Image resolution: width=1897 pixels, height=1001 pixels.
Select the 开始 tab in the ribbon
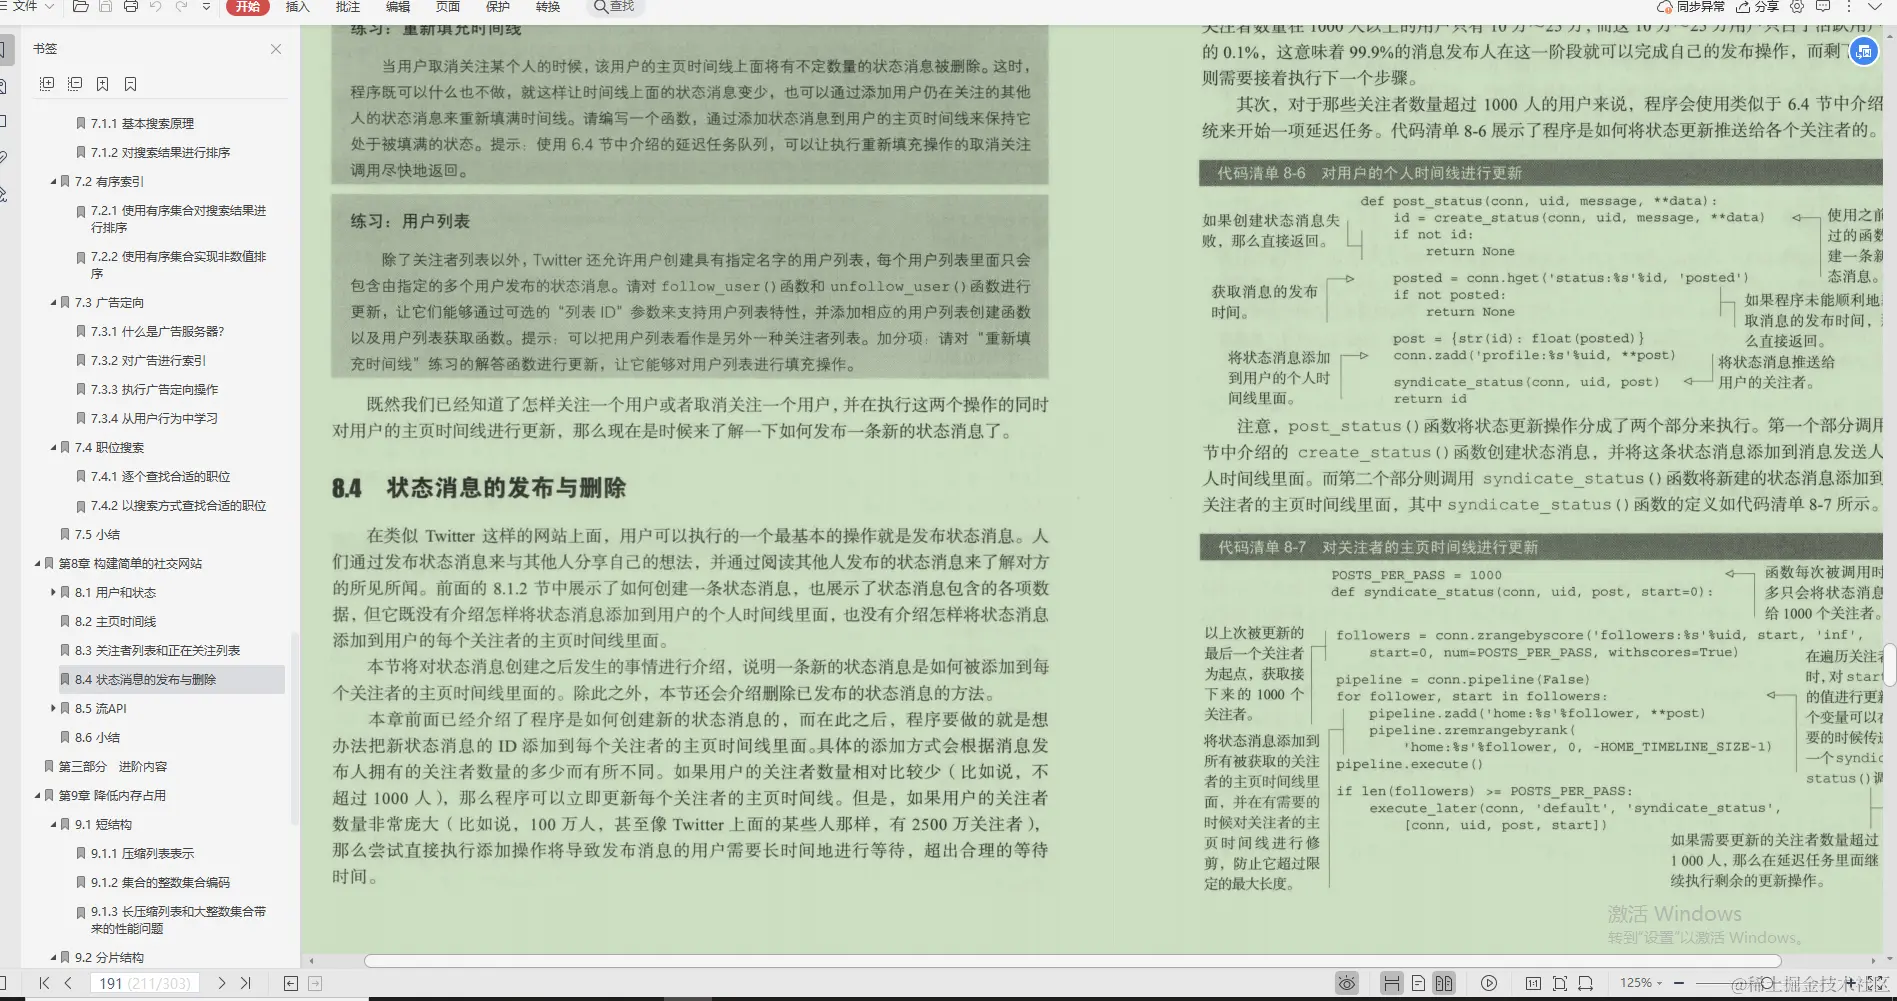pyautogui.click(x=247, y=8)
